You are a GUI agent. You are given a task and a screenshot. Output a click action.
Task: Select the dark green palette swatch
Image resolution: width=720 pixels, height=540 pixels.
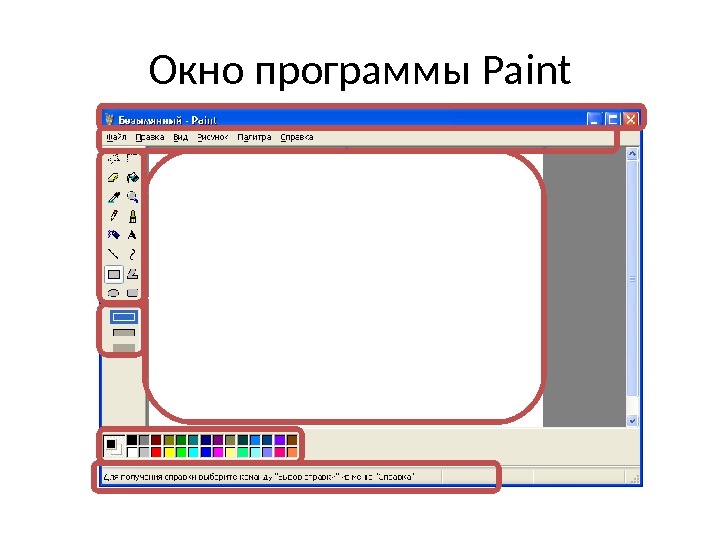(181, 440)
